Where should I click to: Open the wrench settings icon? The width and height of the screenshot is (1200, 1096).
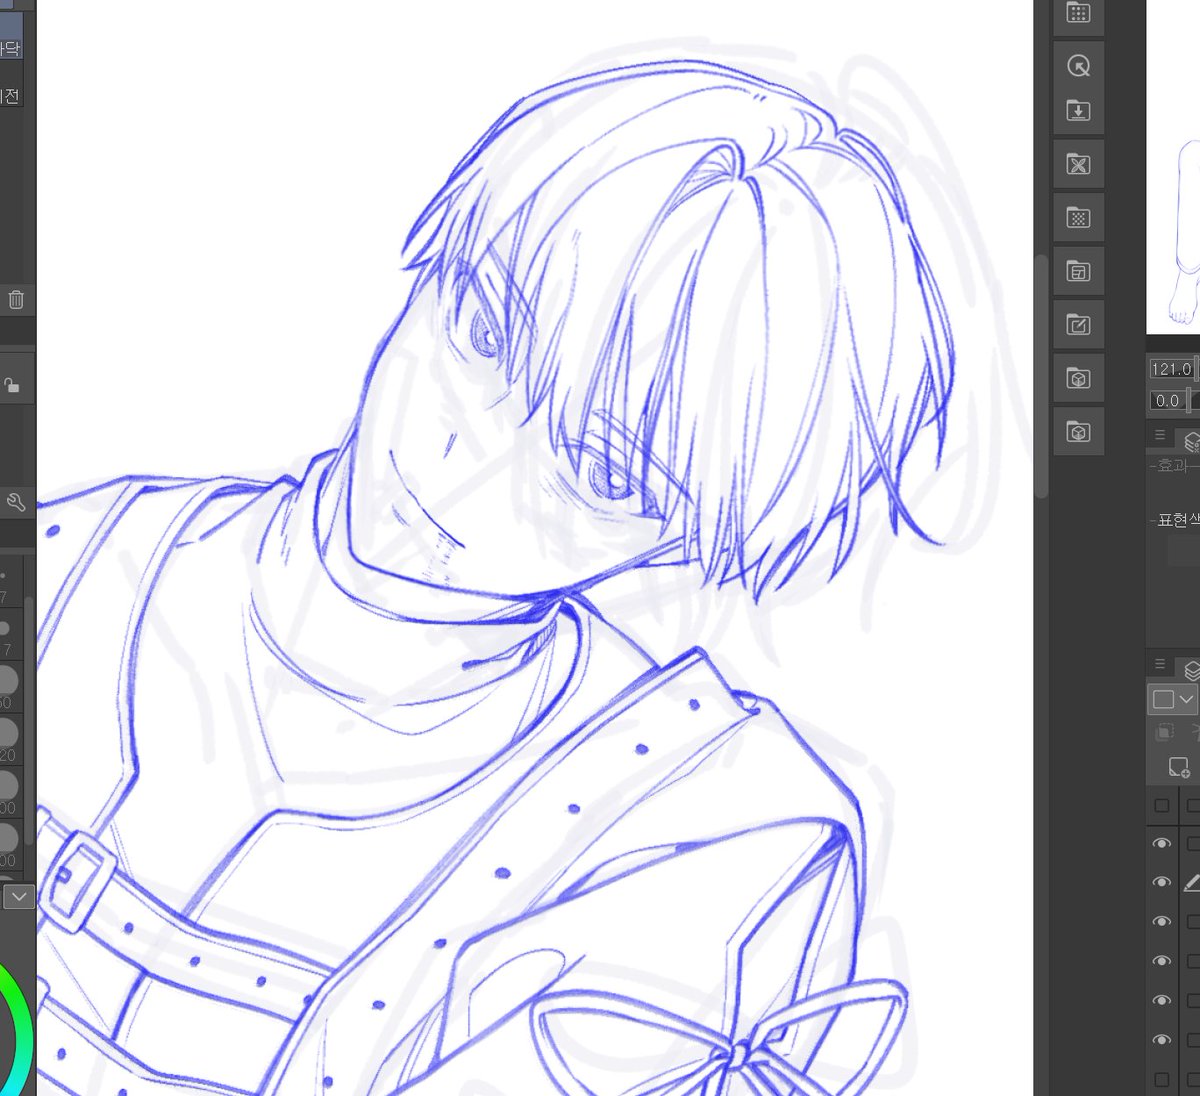click(15, 502)
